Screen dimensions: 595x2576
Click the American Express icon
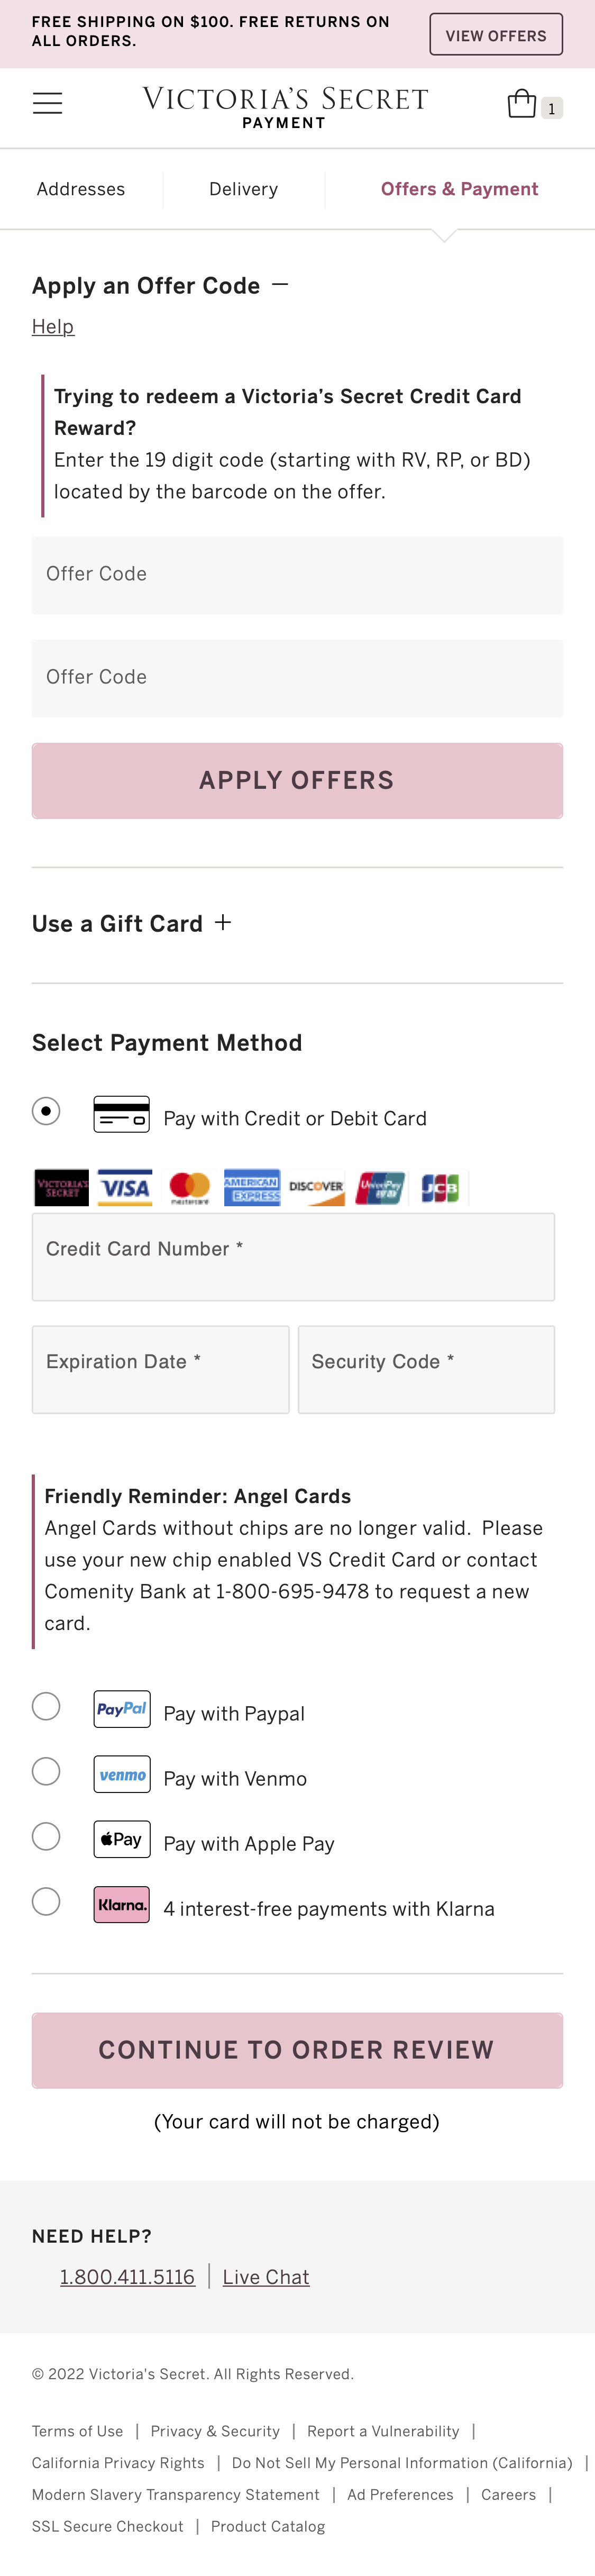point(252,1187)
